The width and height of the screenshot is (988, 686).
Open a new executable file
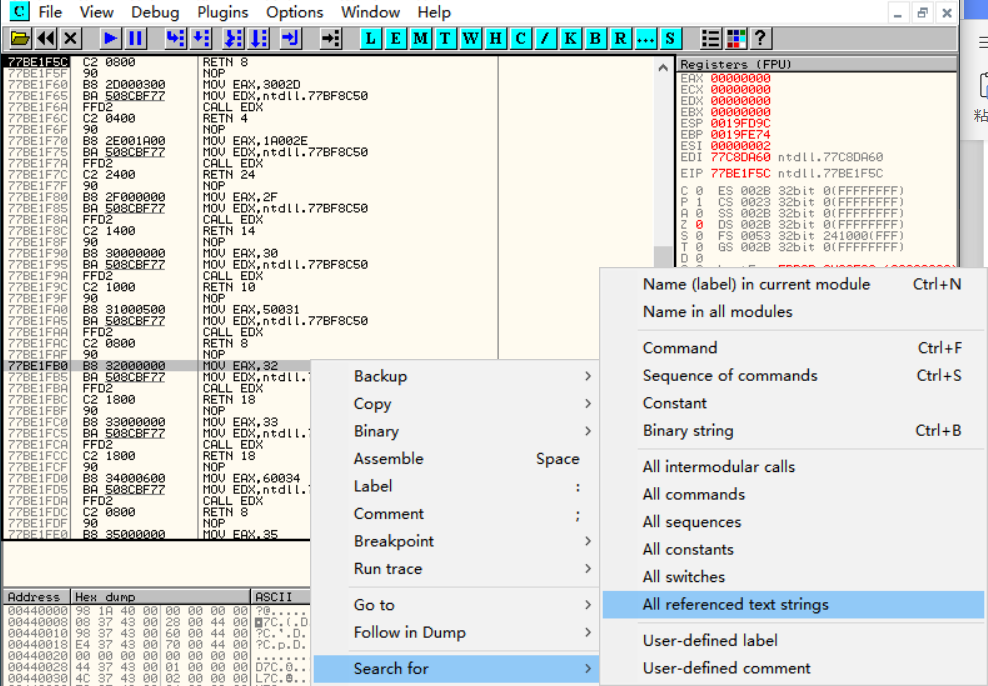[19, 38]
